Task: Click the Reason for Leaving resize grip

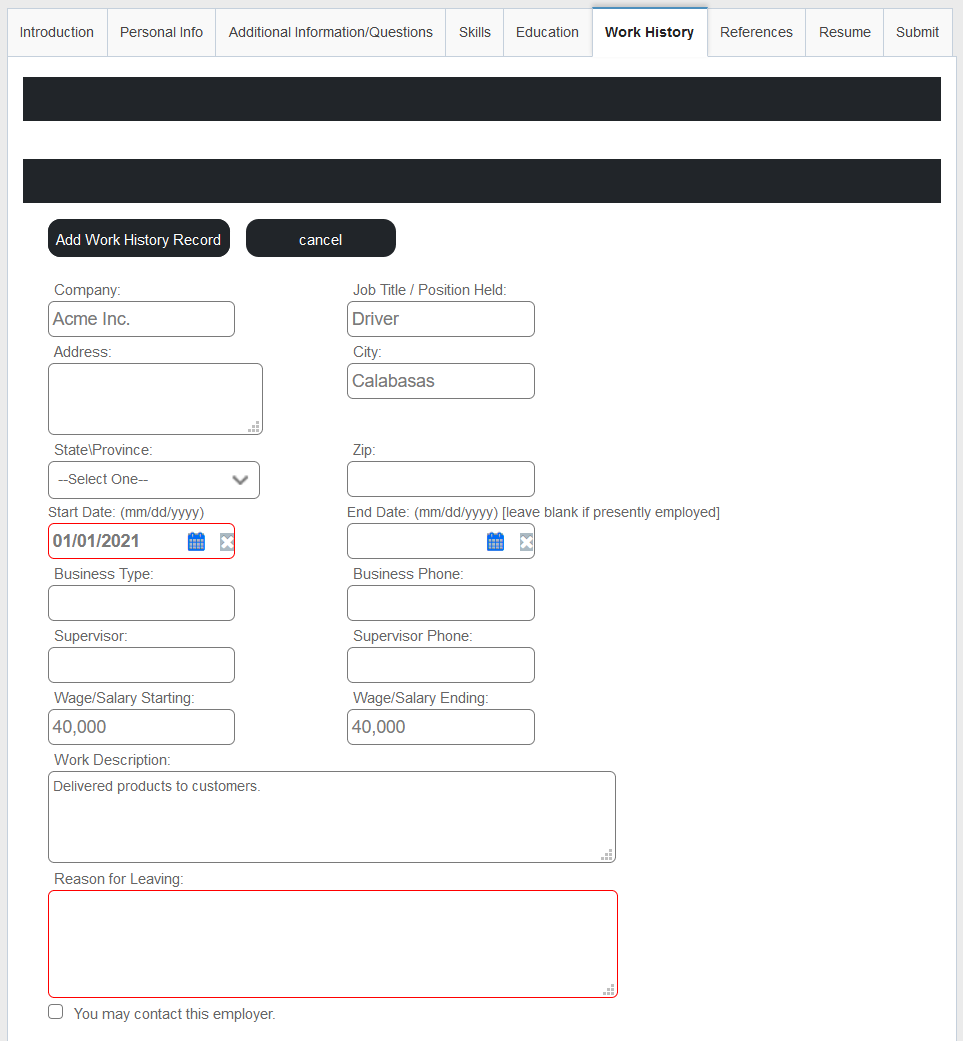Action: (609, 989)
